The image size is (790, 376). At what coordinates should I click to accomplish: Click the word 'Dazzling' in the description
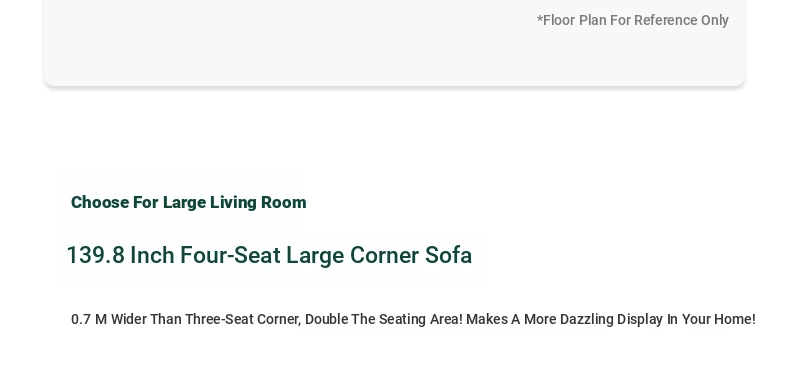point(587,320)
